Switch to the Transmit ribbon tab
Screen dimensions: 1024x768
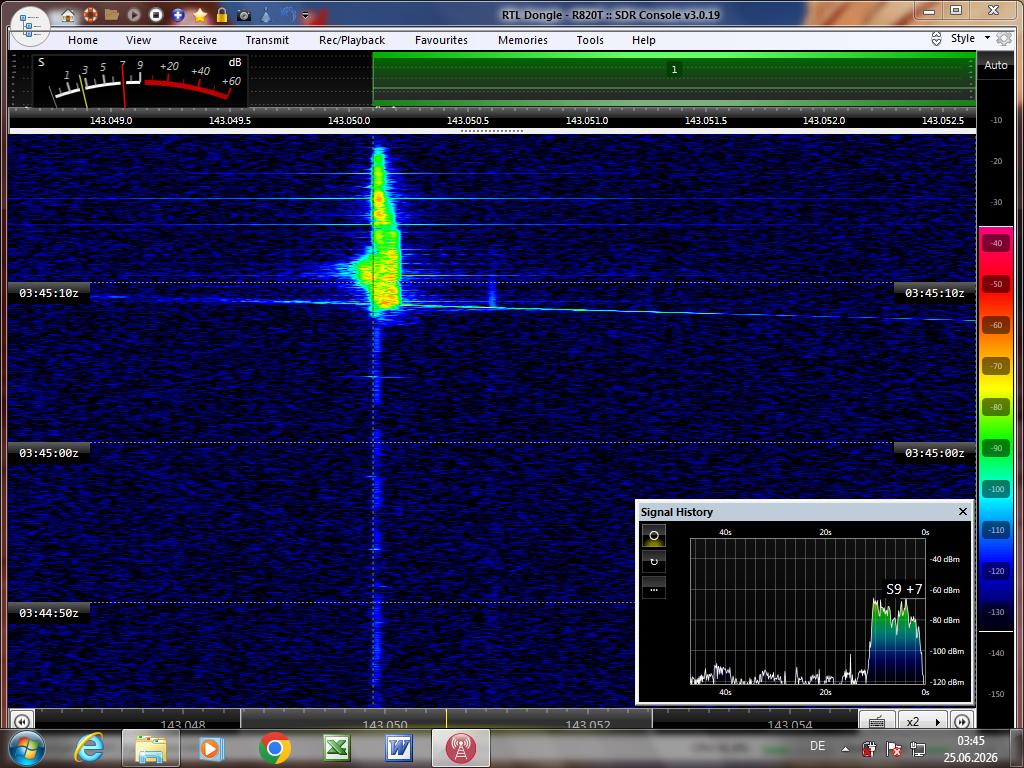(267, 40)
